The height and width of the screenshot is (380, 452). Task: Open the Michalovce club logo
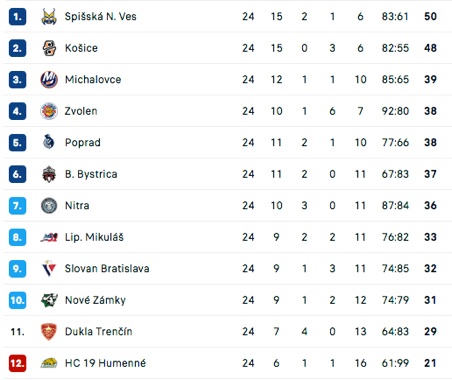[x=49, y=80]
